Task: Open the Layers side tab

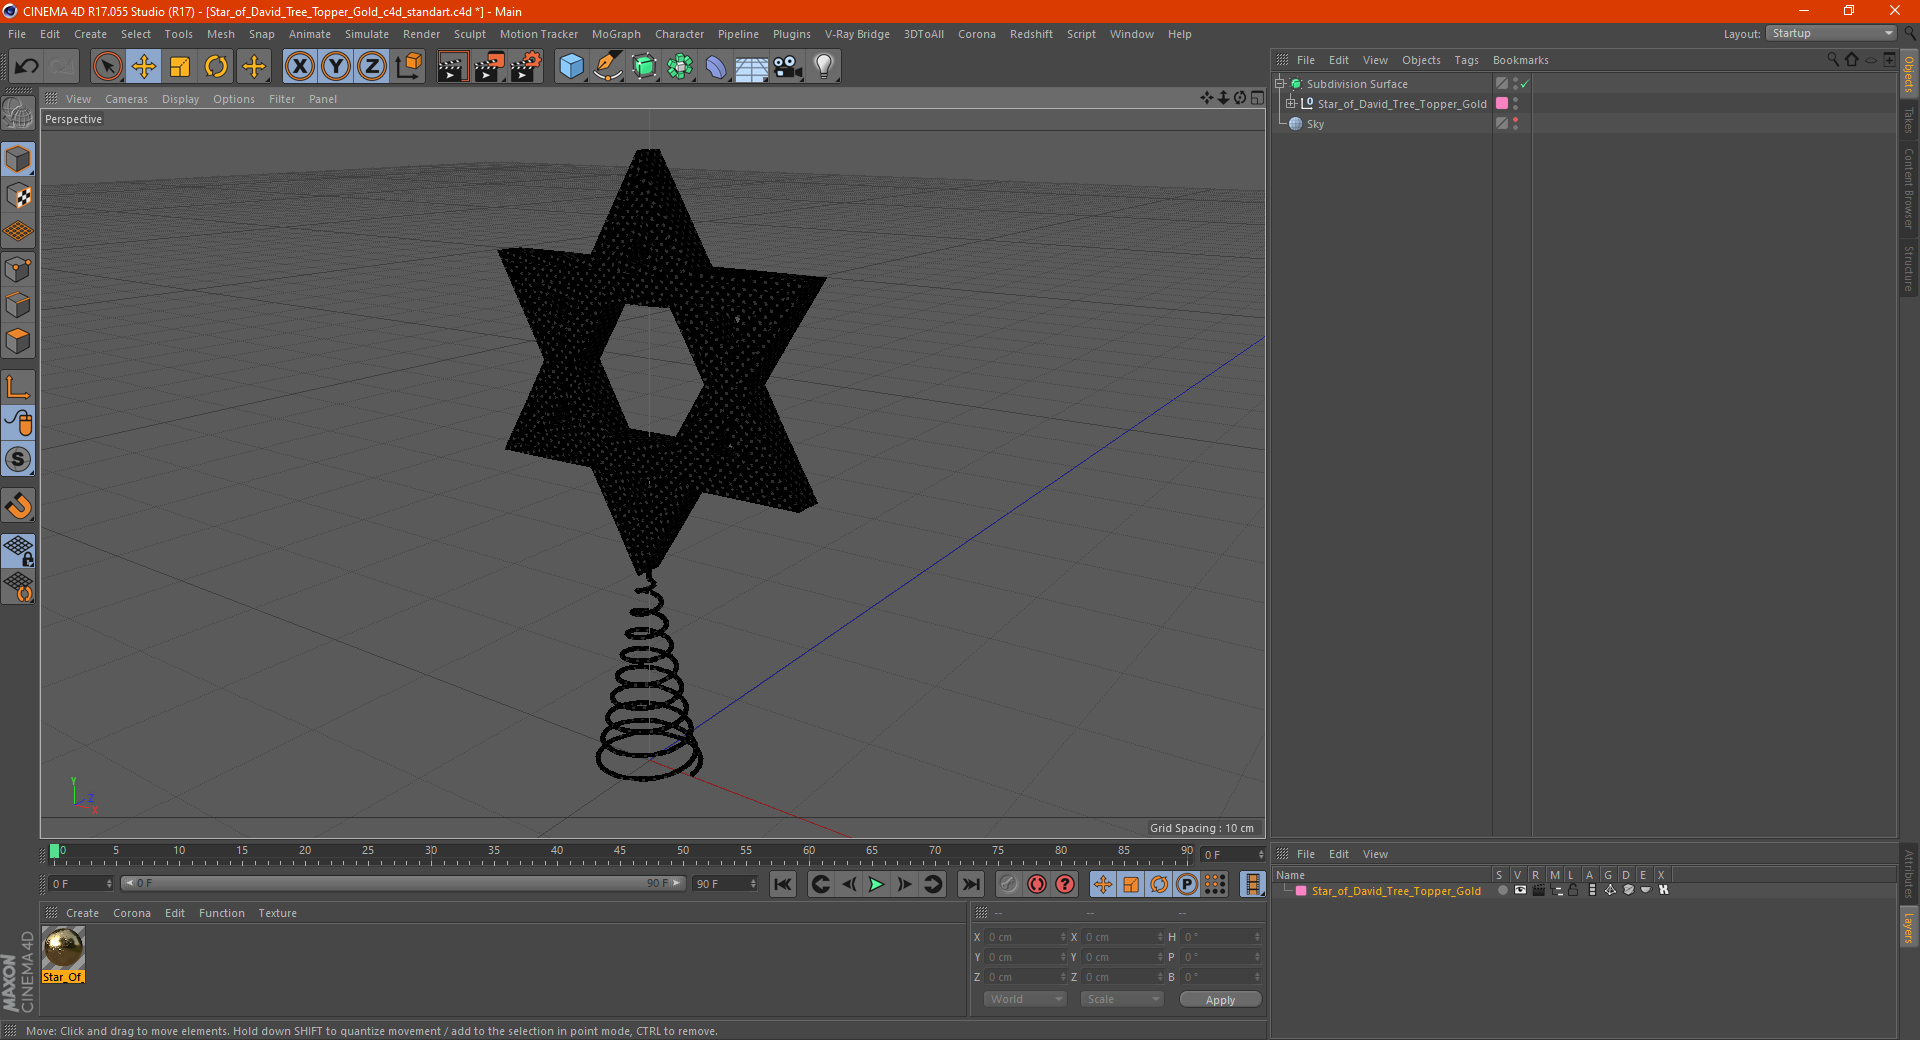Action: pyautogui.click(x=1908, y=927)
